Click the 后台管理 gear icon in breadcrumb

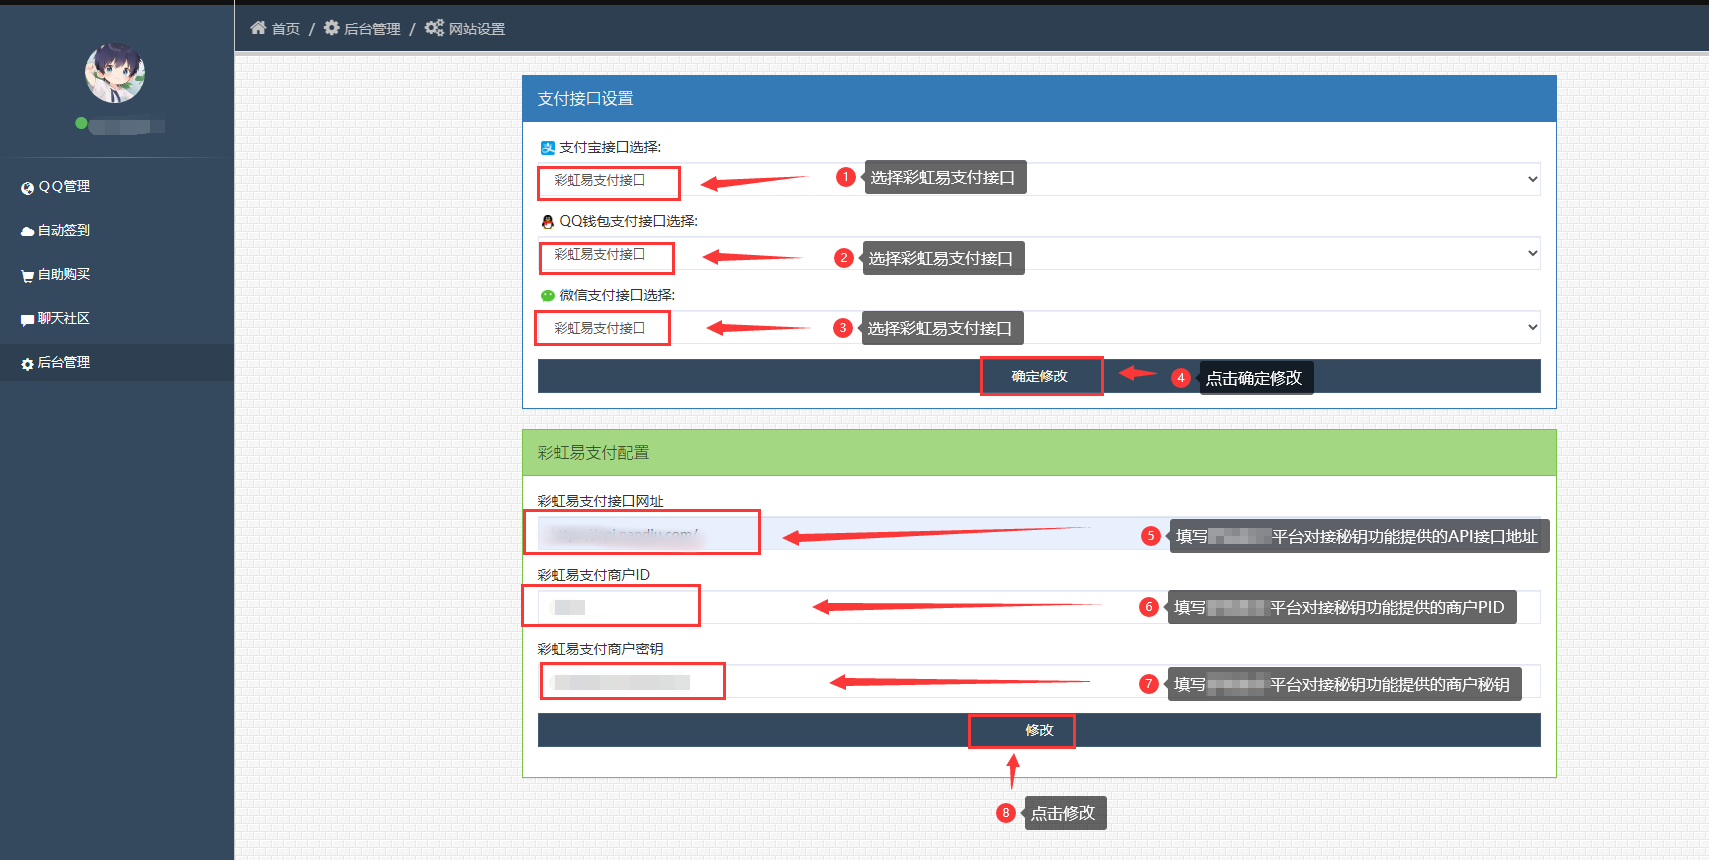click(332, 28)
